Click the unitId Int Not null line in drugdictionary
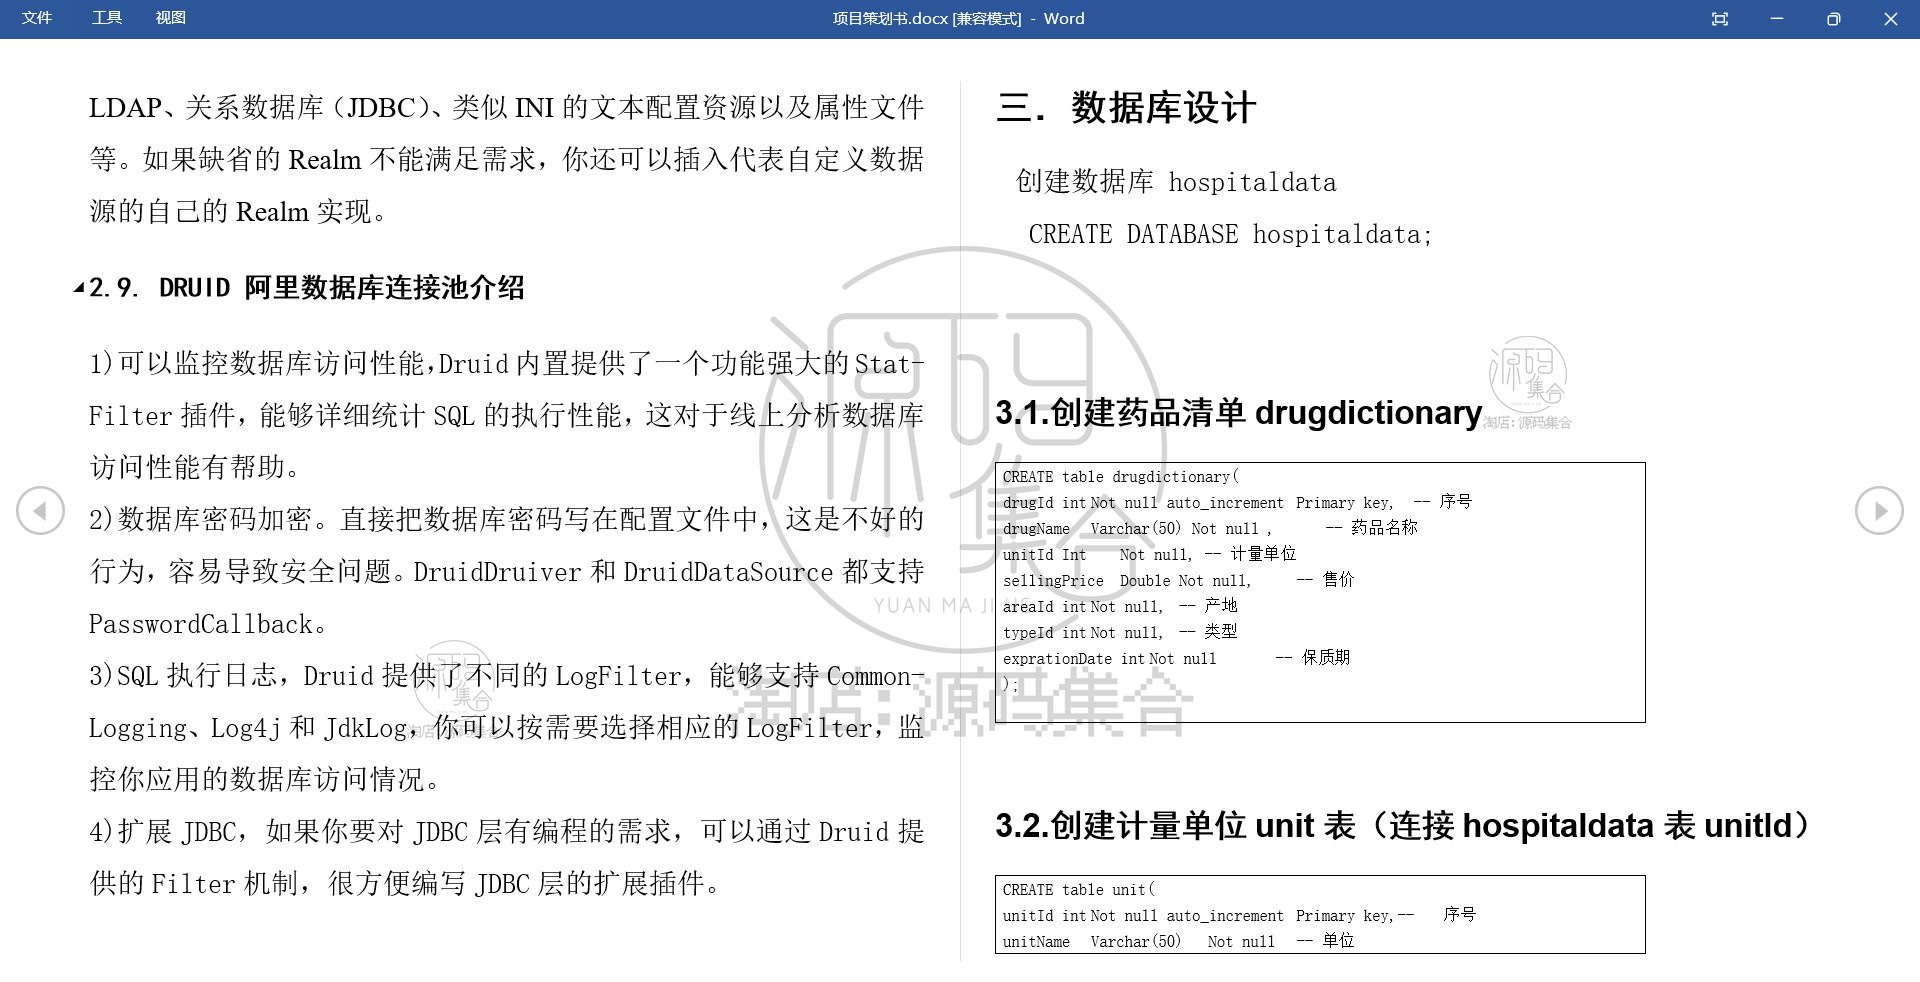The width and height of the screenshot is (1920, 982). point(1149,554)
